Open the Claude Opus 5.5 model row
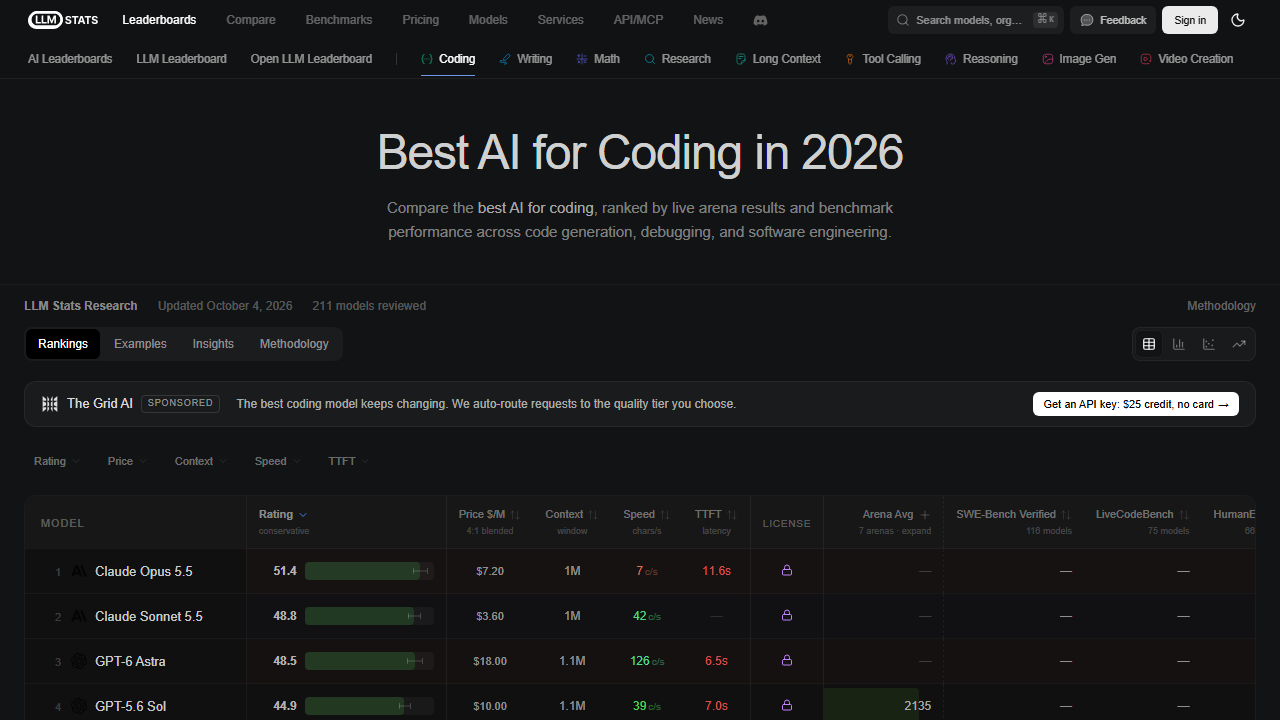The height and width of the screenshot is (720, 1280). (x=640, y=571)
